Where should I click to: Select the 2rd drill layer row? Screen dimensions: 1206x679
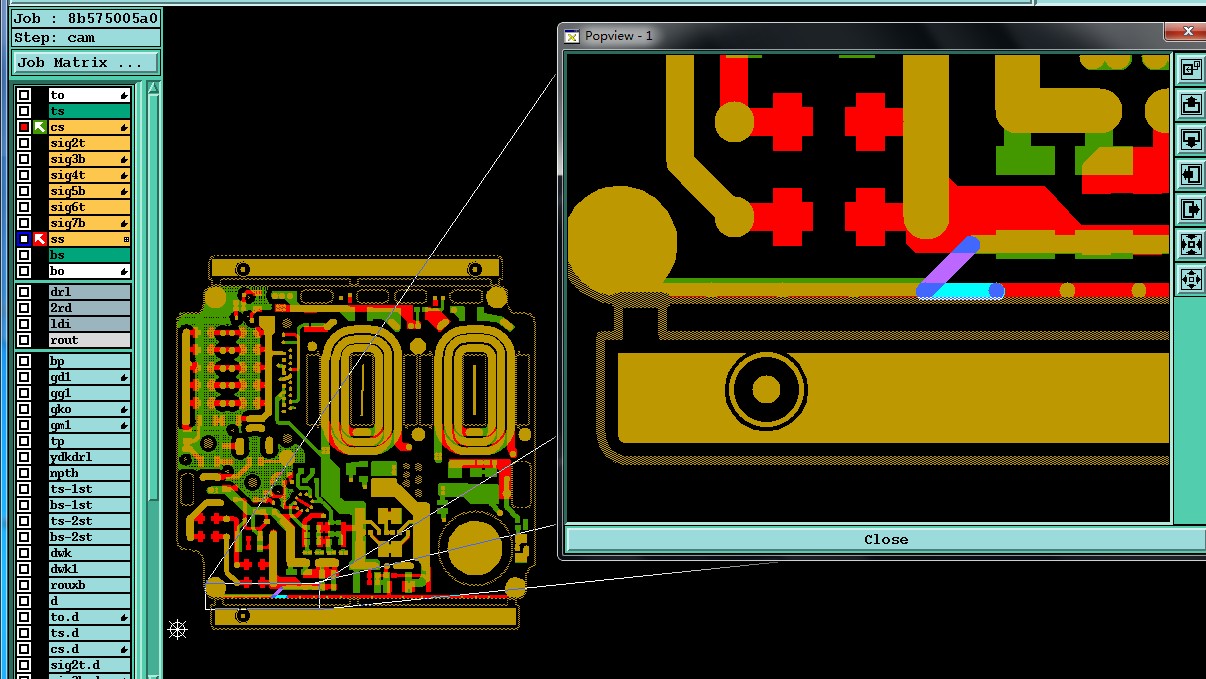pyautogui.click(x=89, y=308)
